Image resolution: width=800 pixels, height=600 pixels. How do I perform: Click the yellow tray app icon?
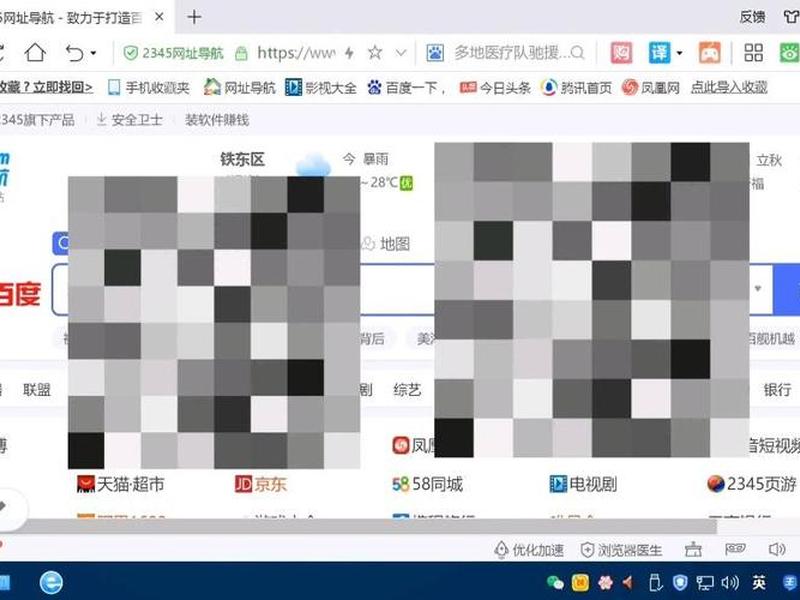tap(580, 582)
